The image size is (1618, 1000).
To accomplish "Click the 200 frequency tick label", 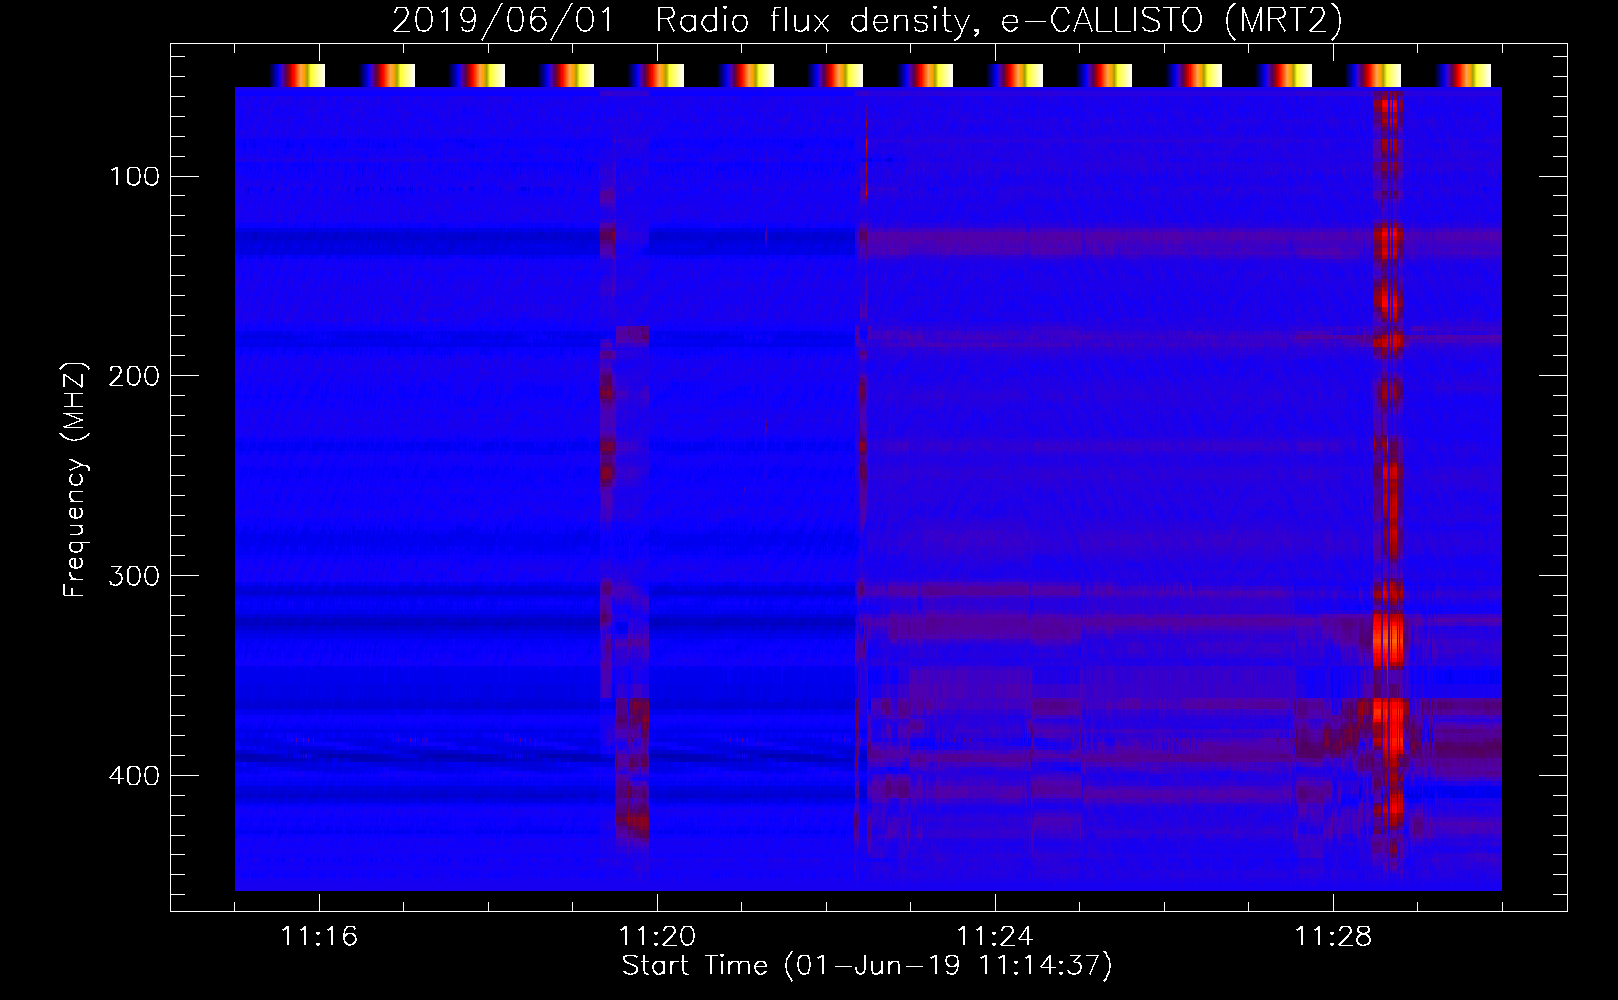I will point(135,376).
